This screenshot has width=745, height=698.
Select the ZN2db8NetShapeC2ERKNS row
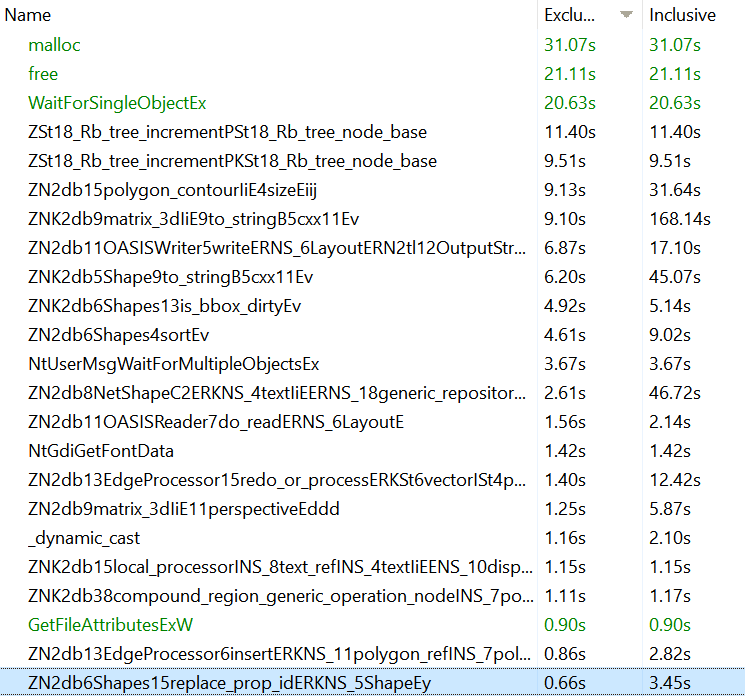pos(372,393)
